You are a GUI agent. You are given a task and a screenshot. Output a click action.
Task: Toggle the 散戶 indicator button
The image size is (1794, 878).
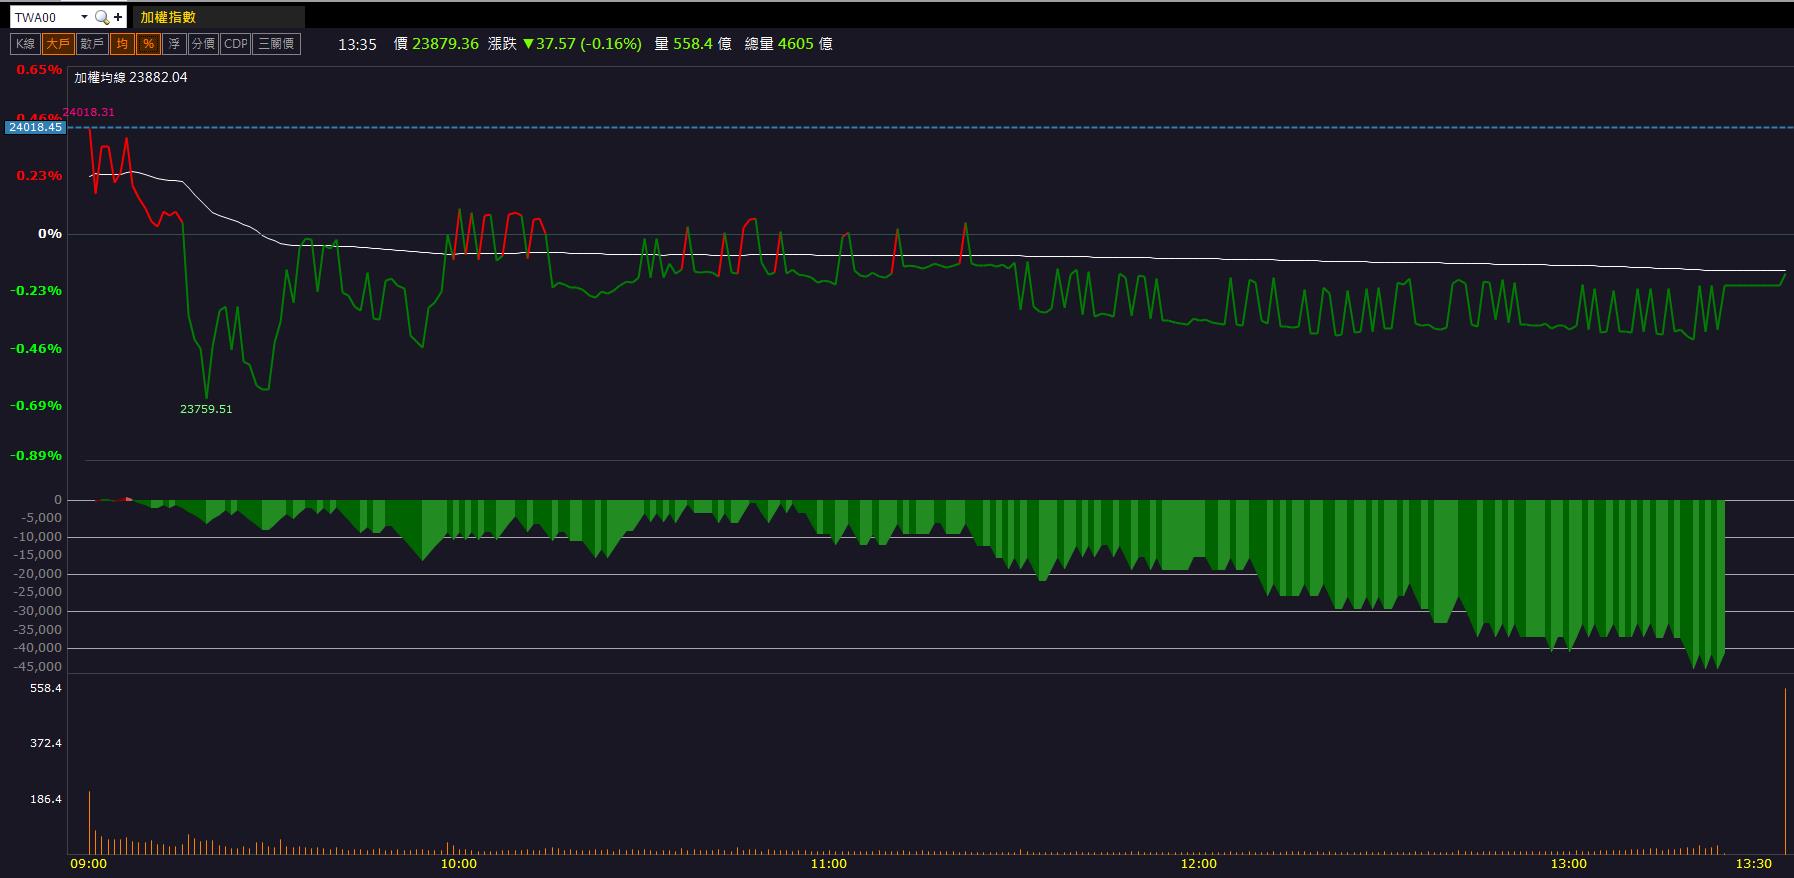click(92, 44)
